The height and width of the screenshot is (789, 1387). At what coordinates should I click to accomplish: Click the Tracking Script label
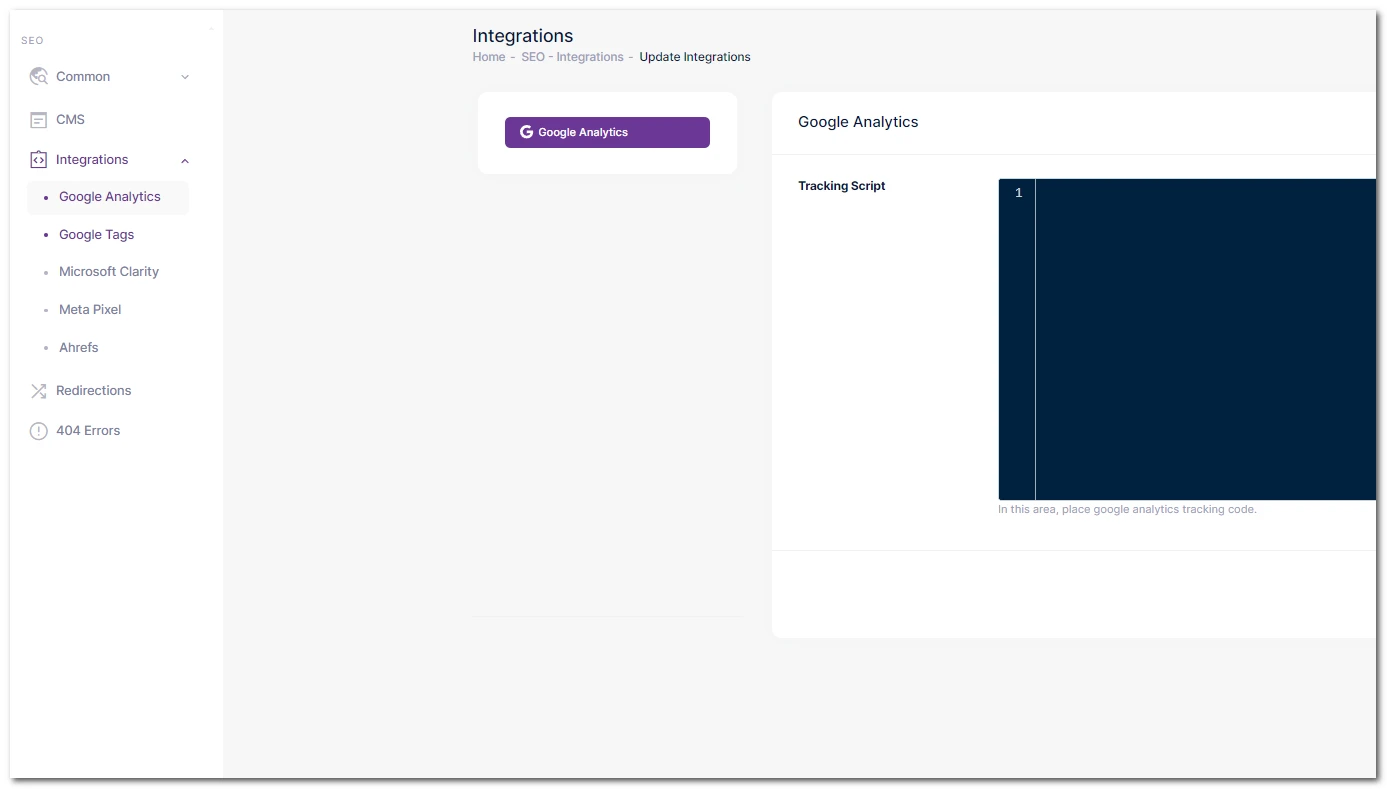point(842,186)
